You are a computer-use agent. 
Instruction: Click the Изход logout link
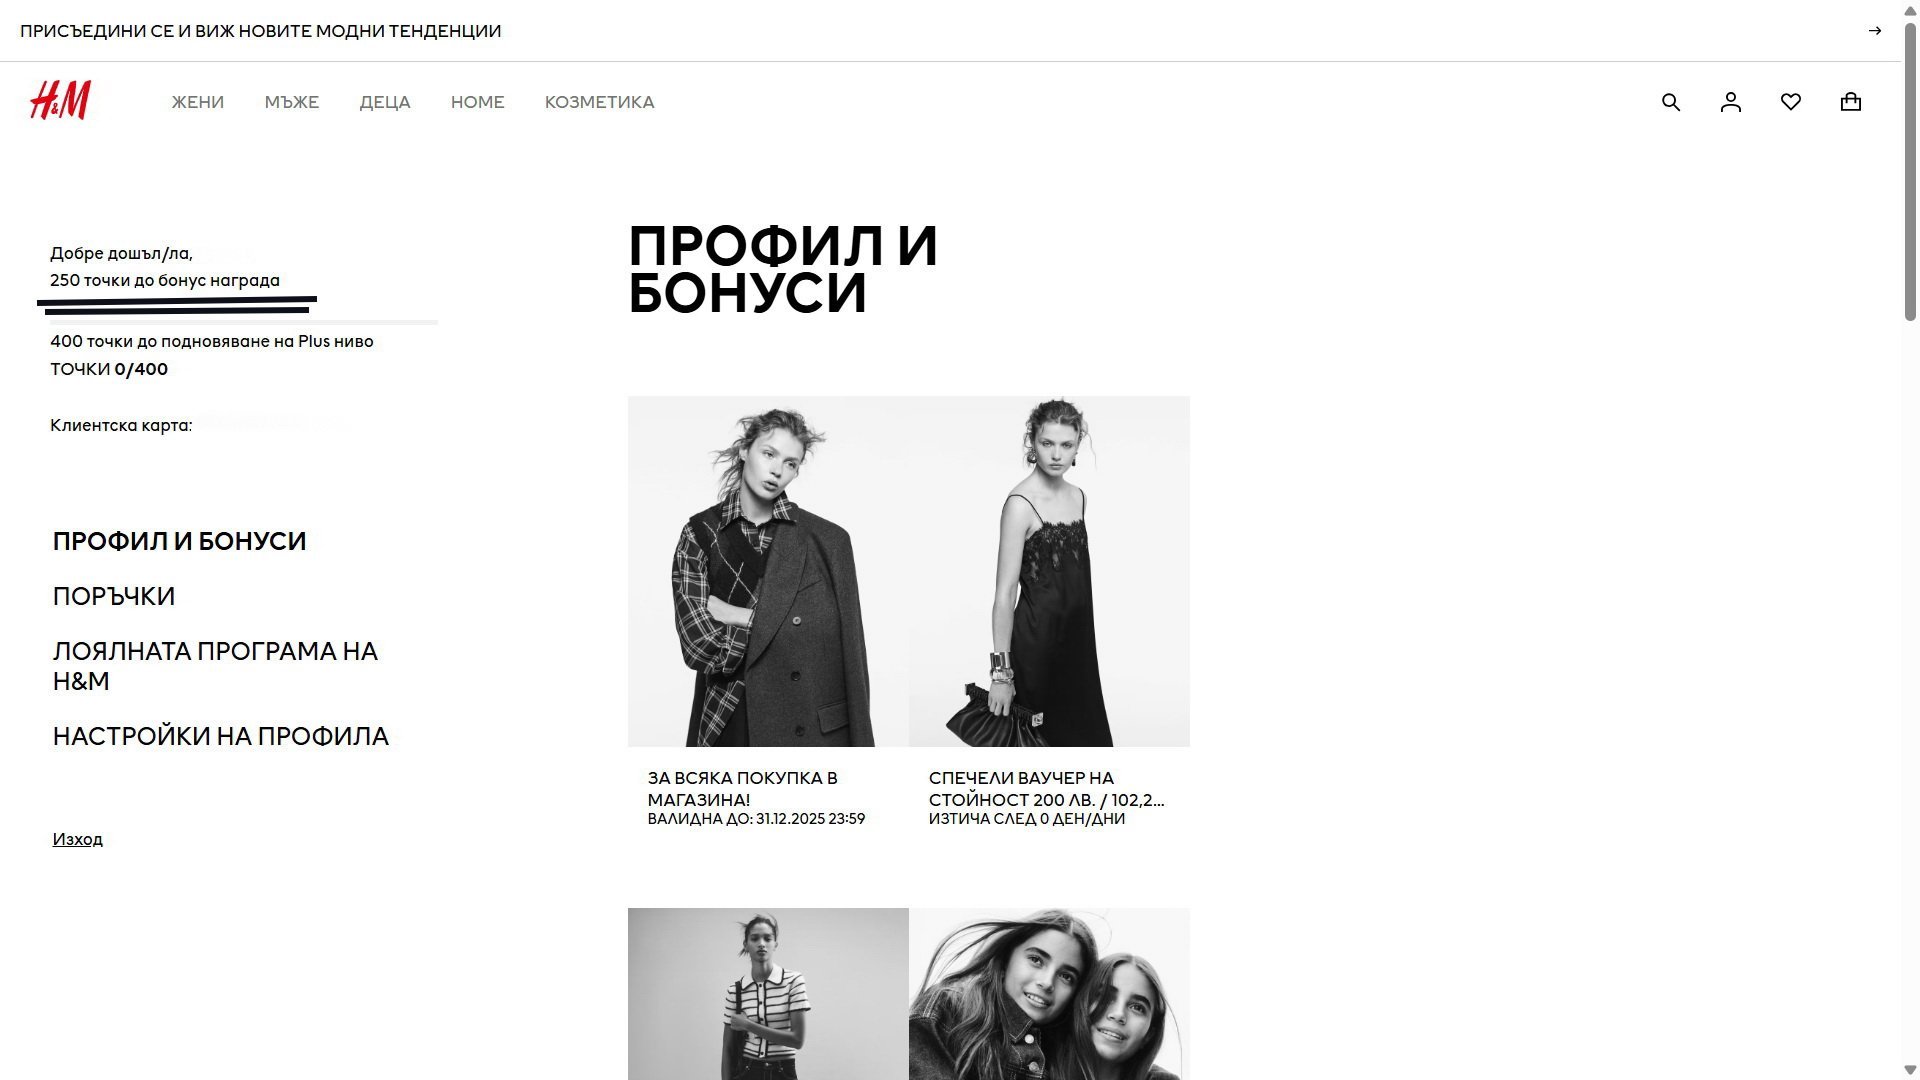coord(77,839)
